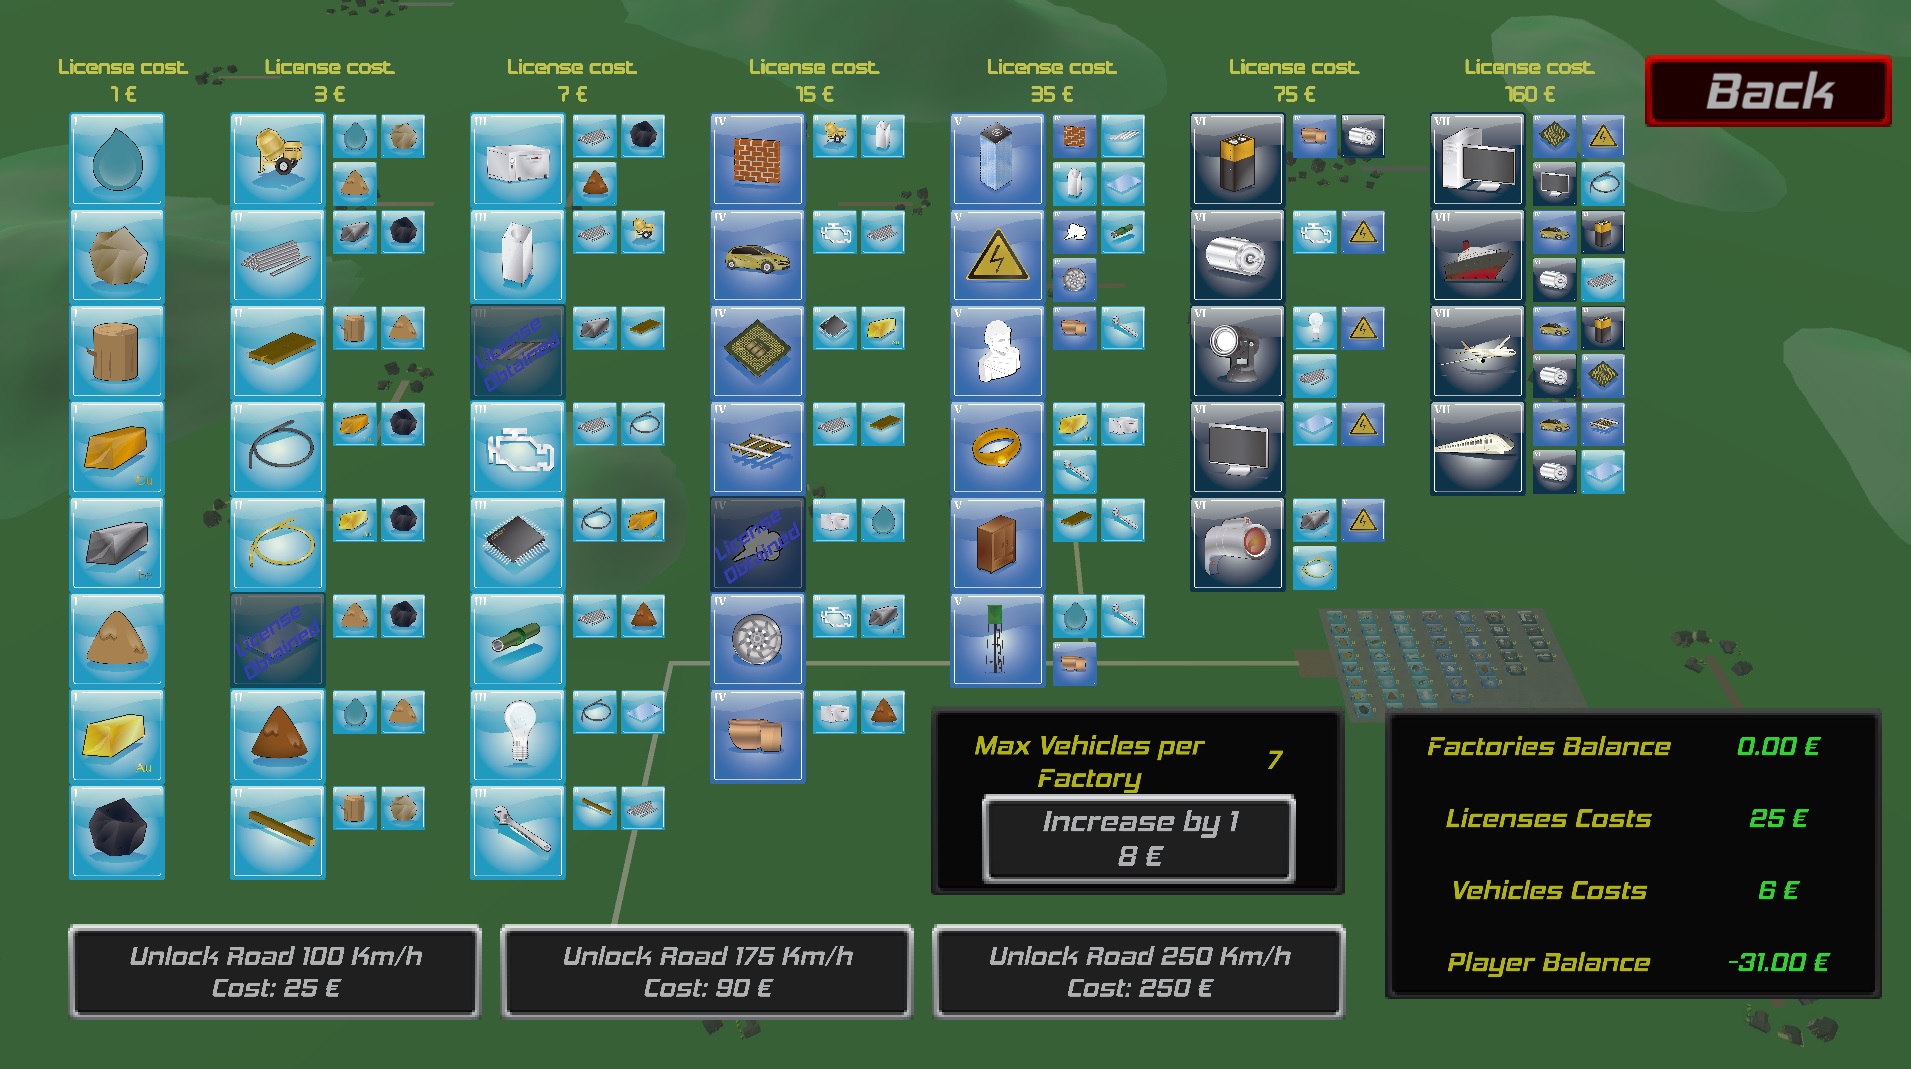
Task: Click the battery license in the 75€ column
Action: pyautogui.click(x=1238, y=160)
